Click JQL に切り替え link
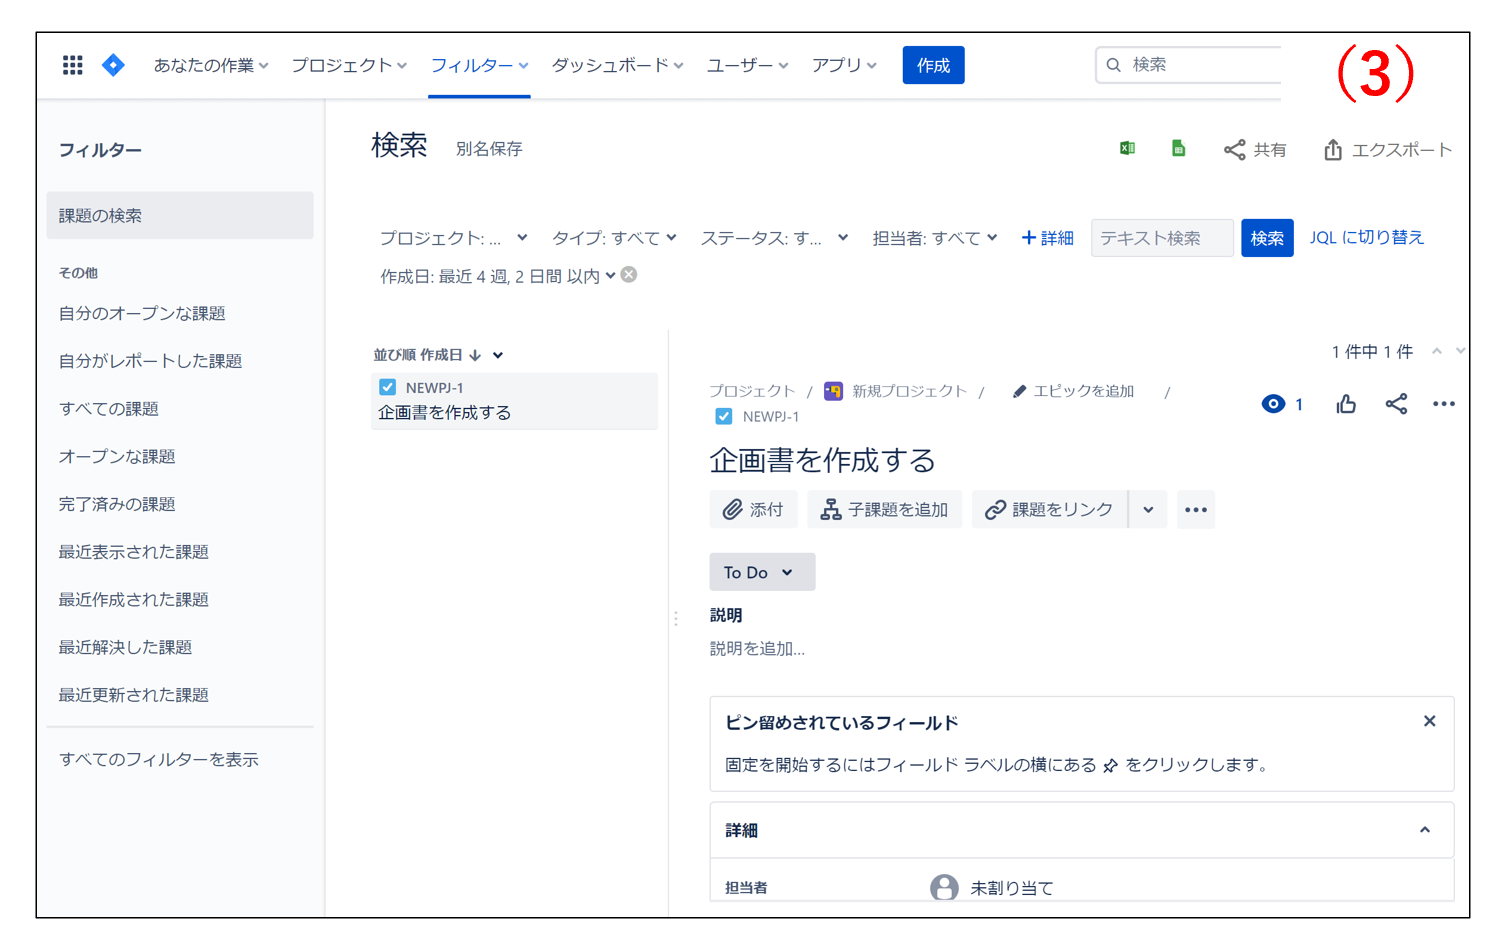Image resolution: width=1509 pixels, height=949 pixels. pyautogui.click(x=1366, y=237)
